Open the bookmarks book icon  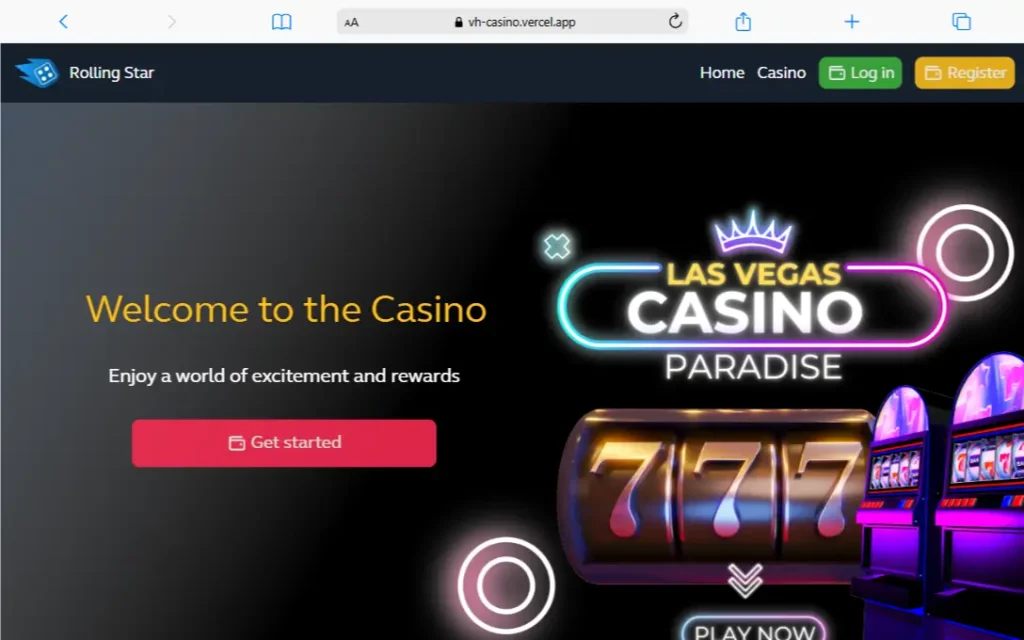click(281, 22)
